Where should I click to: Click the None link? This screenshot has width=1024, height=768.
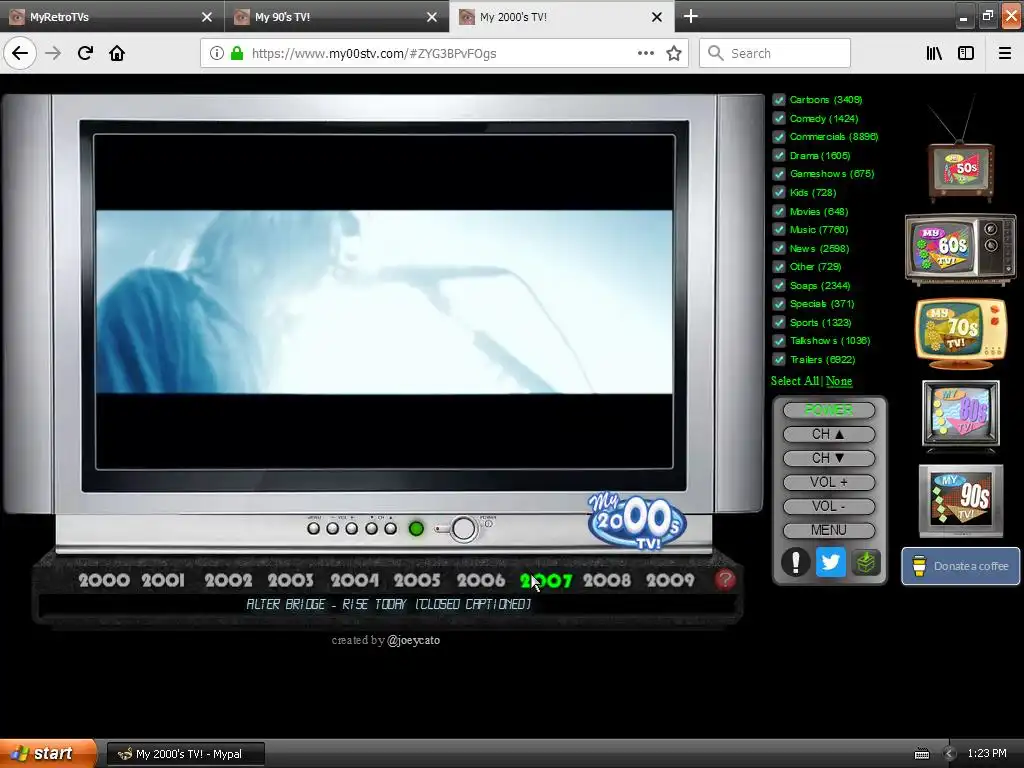pyautogui.click(x=839, y=381)
